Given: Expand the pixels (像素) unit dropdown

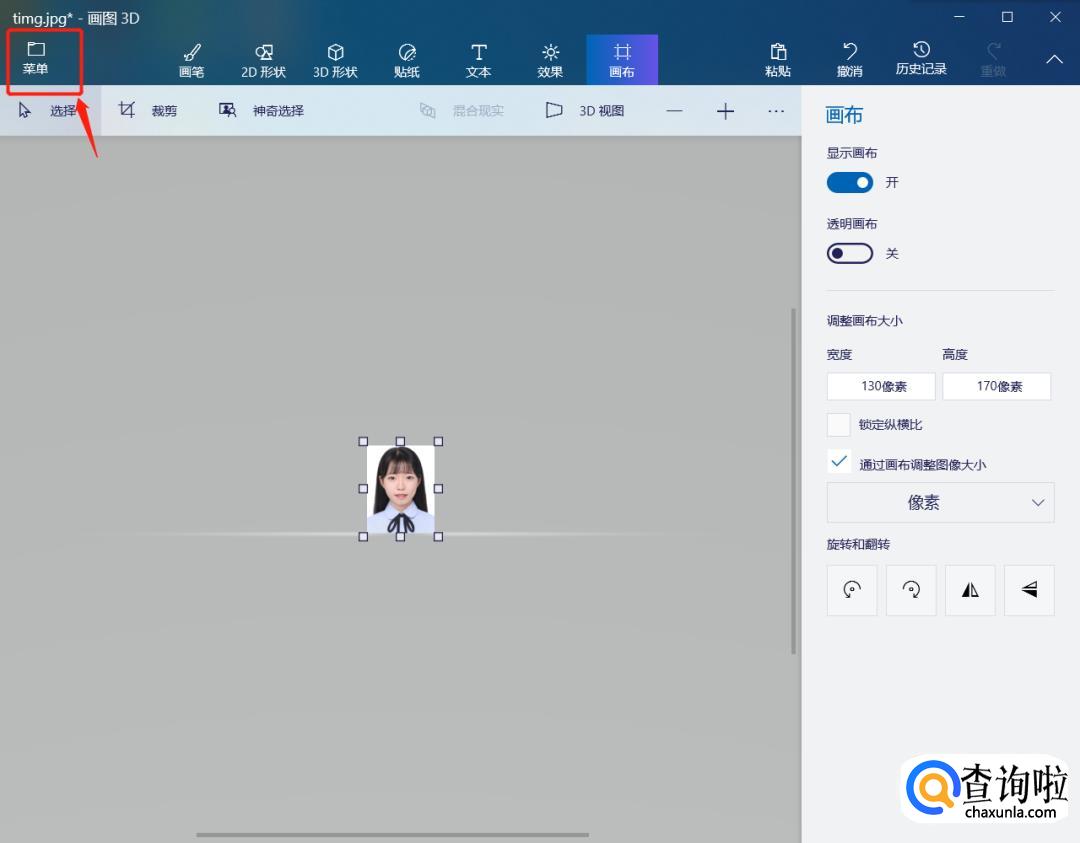Looking at the screenshot, I should tap(940, 502).
